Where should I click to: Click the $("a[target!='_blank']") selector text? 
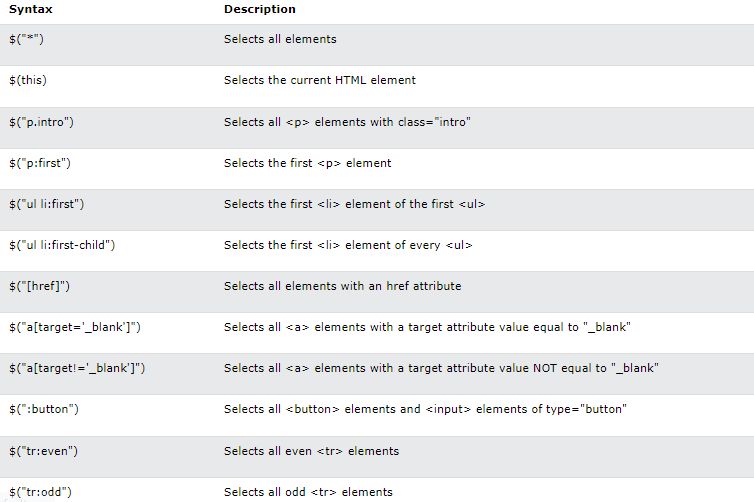pos(77,368)
